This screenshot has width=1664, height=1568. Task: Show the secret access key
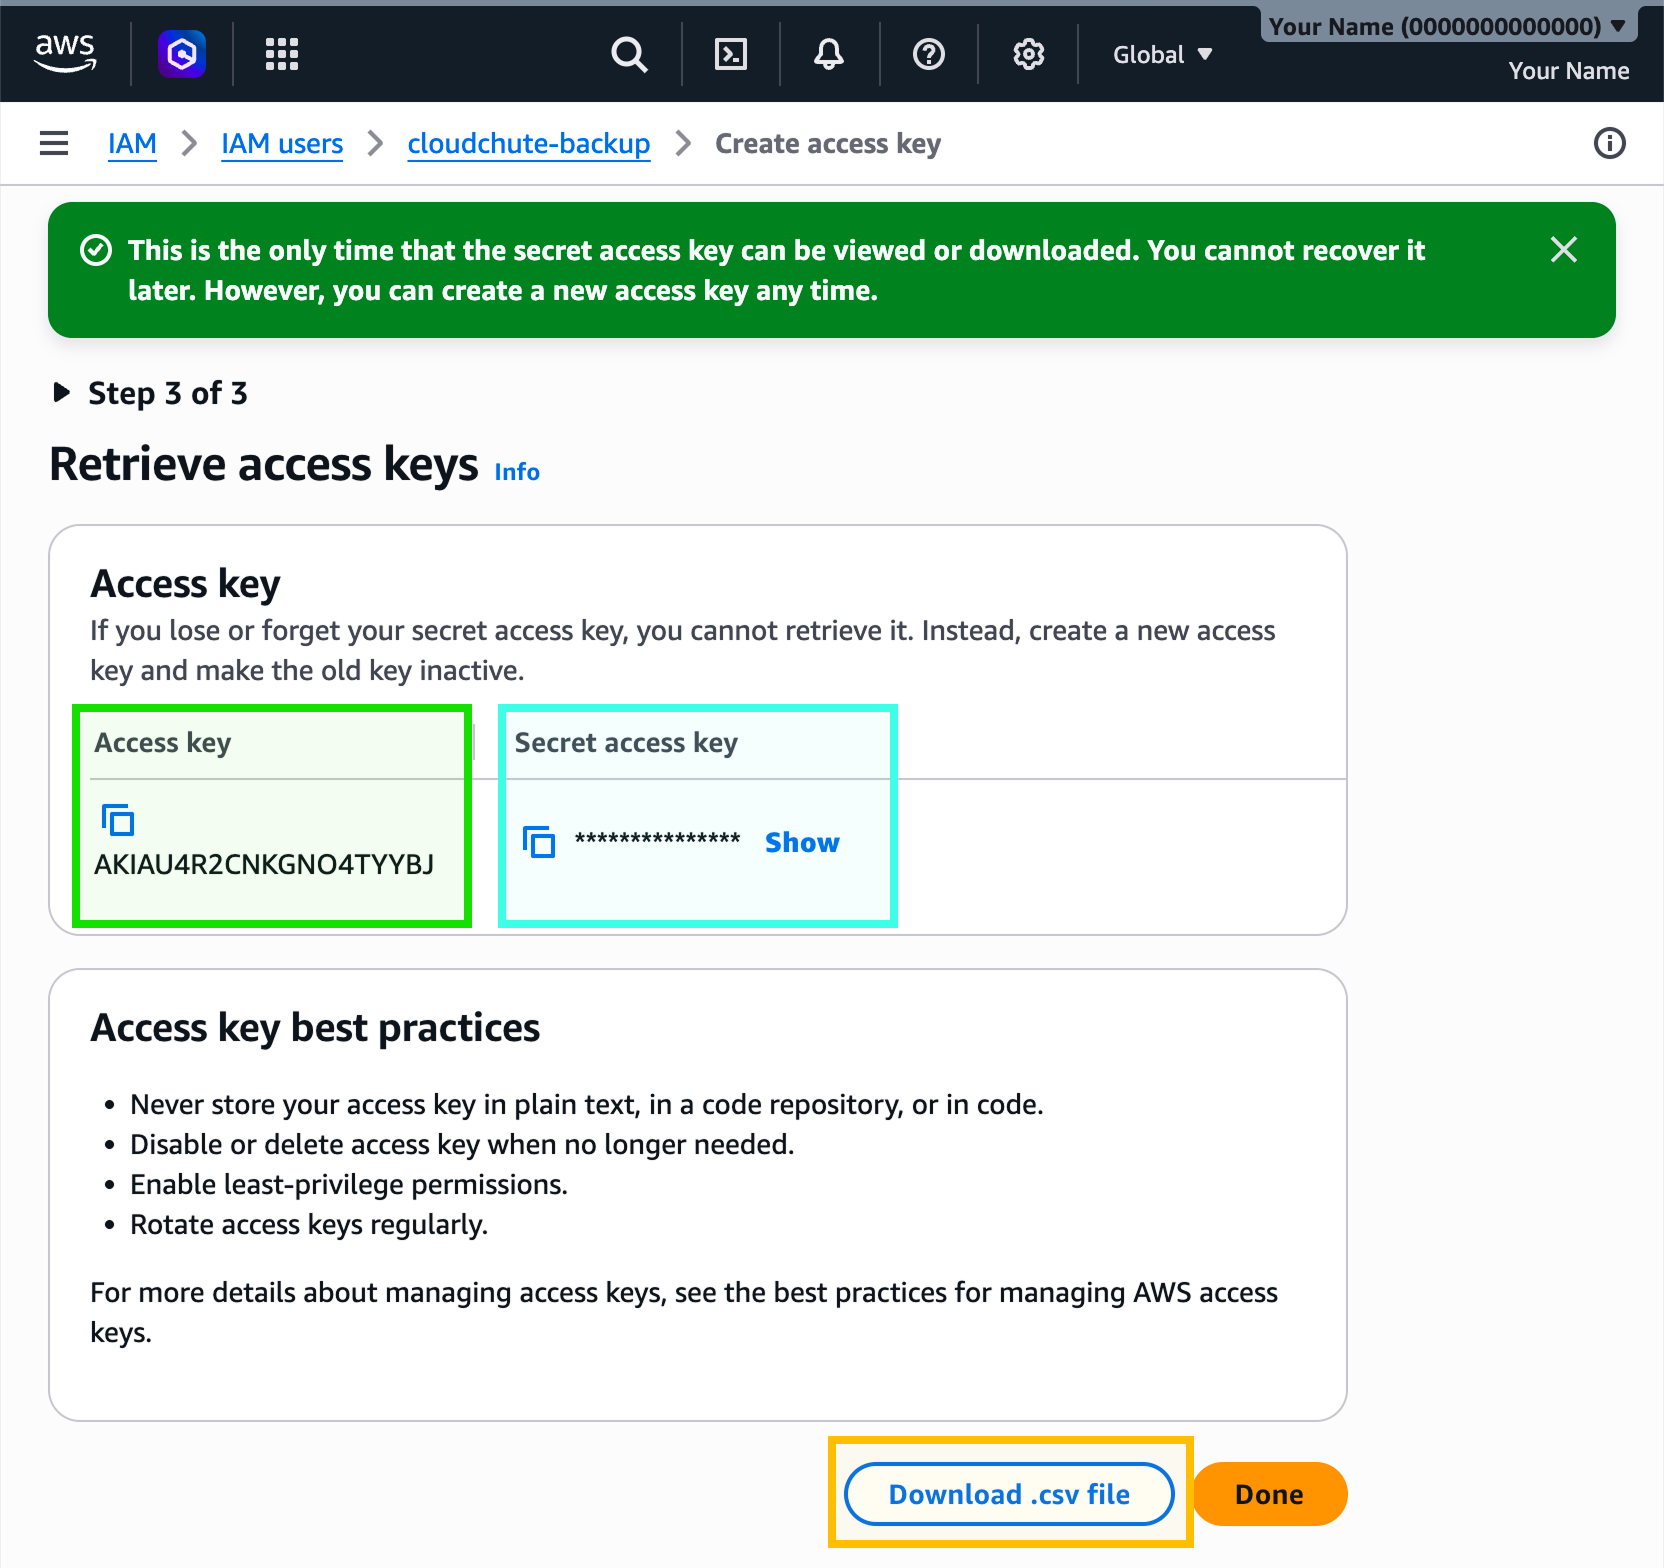[x=802, y=843]
